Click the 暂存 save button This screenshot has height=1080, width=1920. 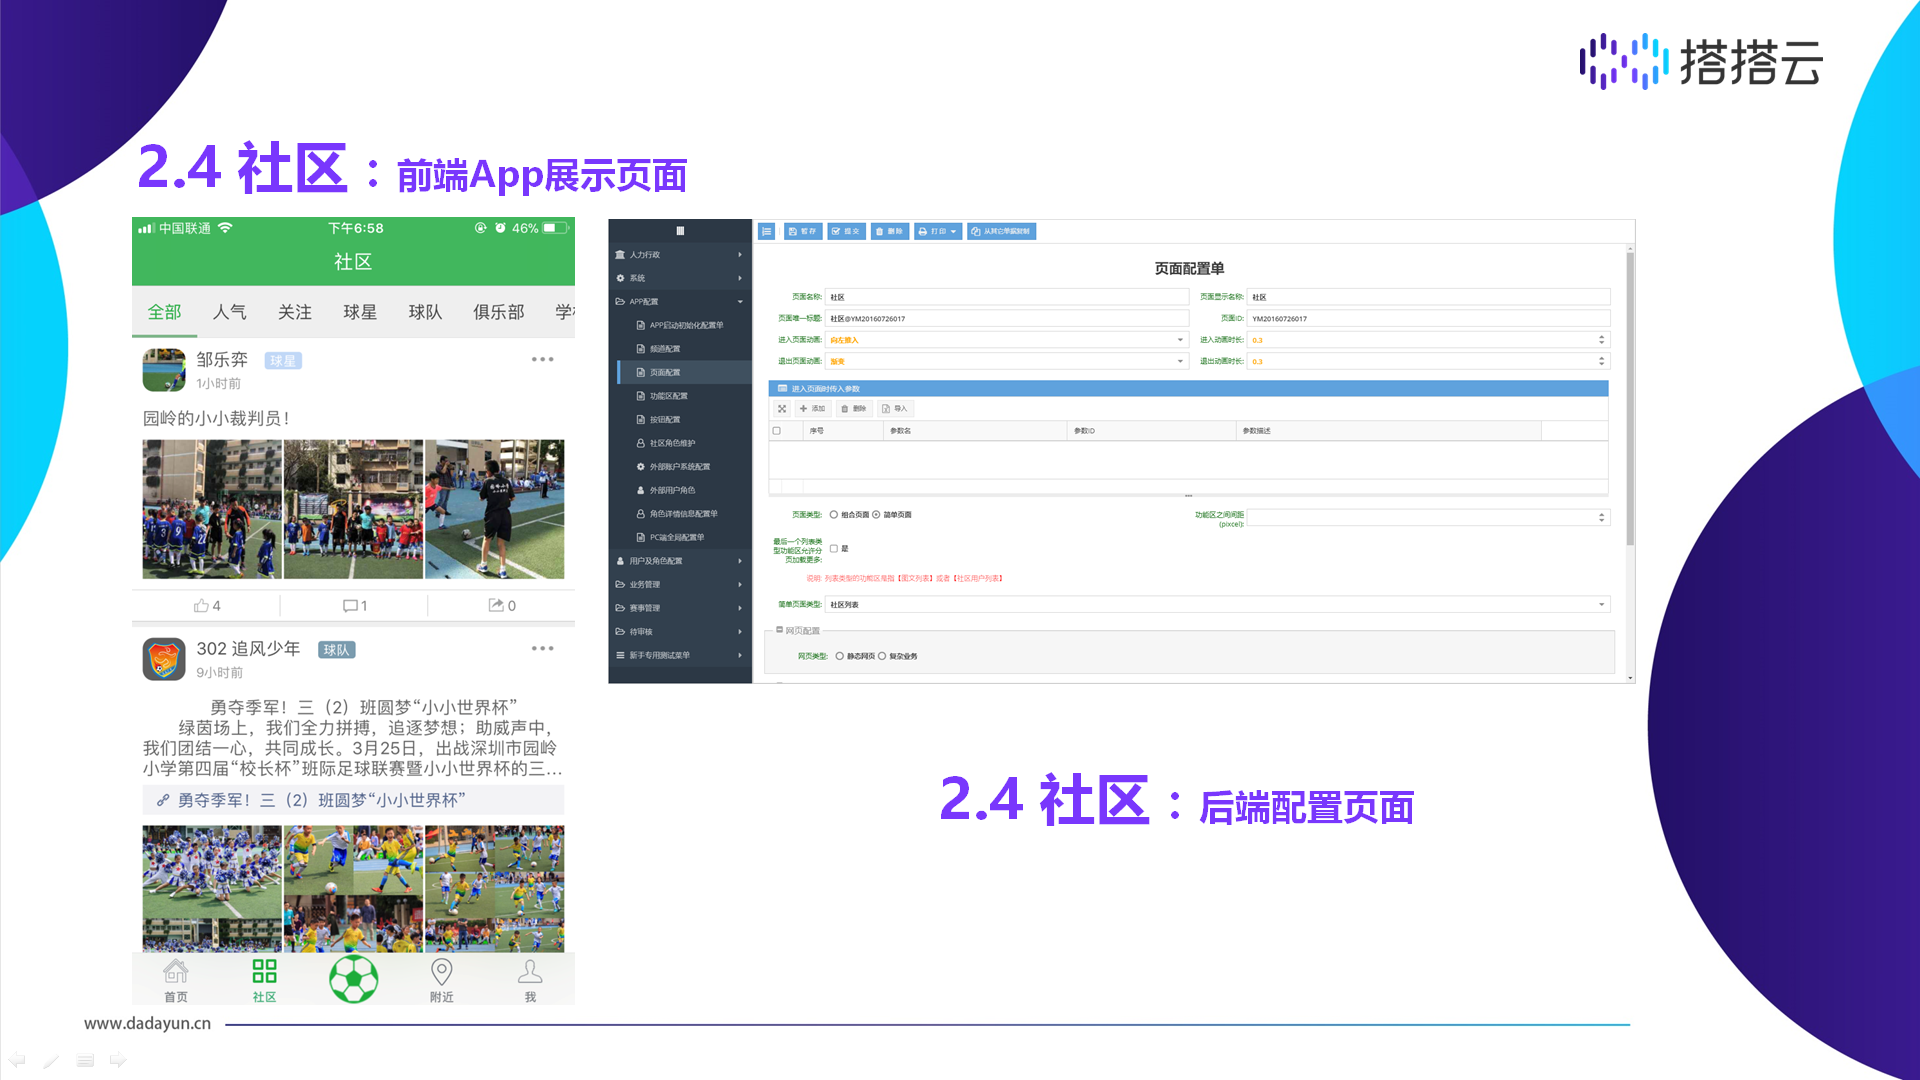(803, 231)
